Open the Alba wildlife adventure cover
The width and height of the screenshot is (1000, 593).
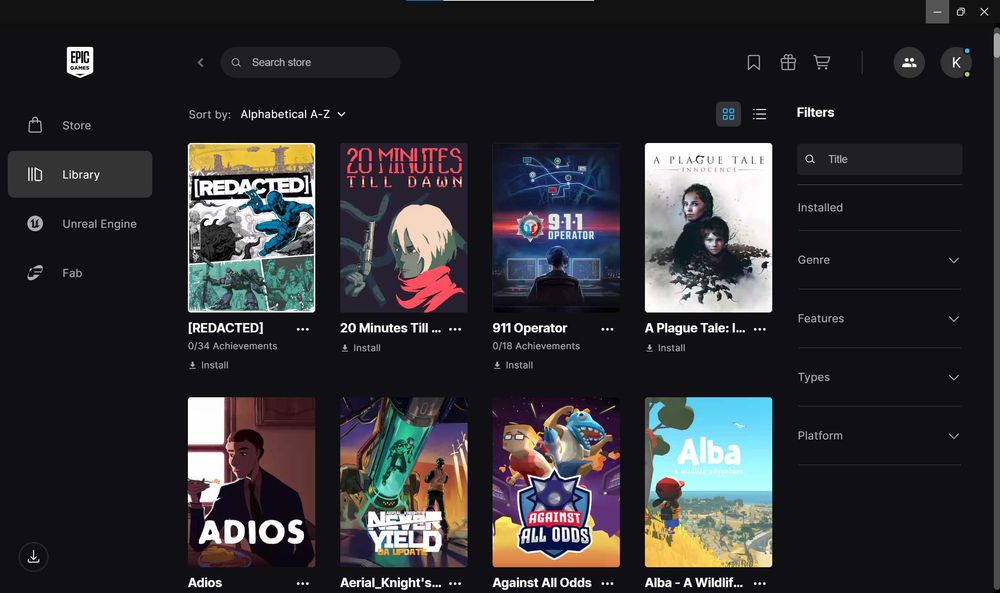[709, 482]
